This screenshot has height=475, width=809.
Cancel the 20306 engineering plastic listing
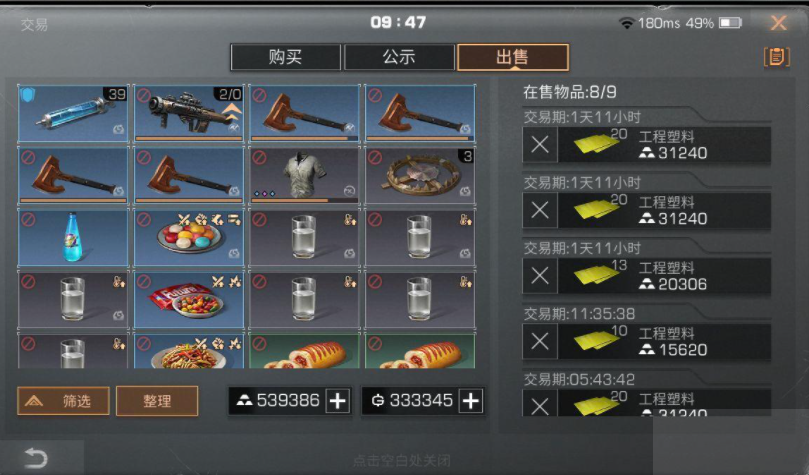tap(540, 276)
